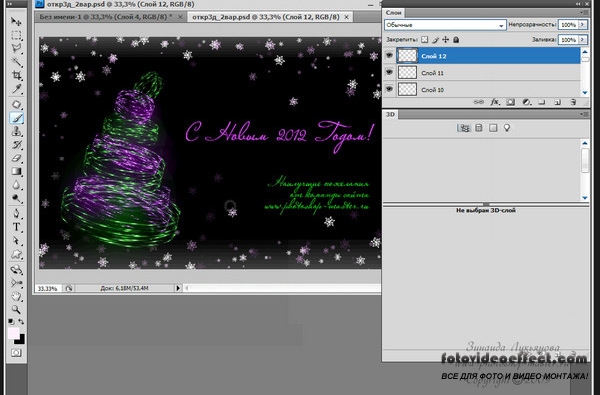Image resolution: width=600 pixels, height=395 pixels.
Task: Select the light bulb filter icon in 3D panel
Action: click(507, 128)
